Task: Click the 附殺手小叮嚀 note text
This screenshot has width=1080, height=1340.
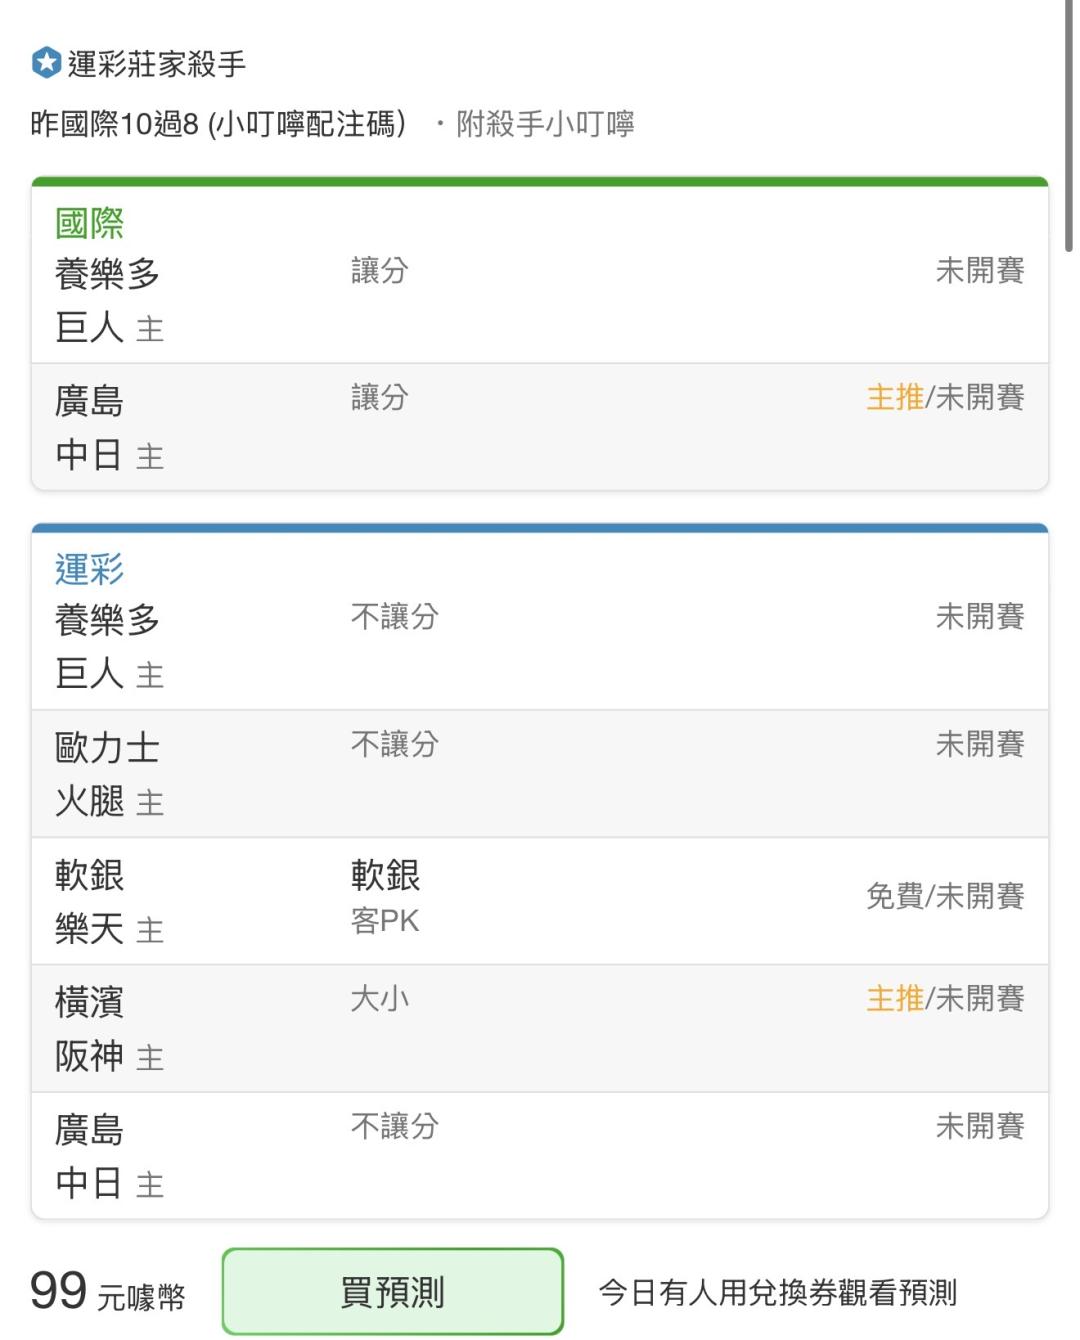Action: click(x=545, y=124)
